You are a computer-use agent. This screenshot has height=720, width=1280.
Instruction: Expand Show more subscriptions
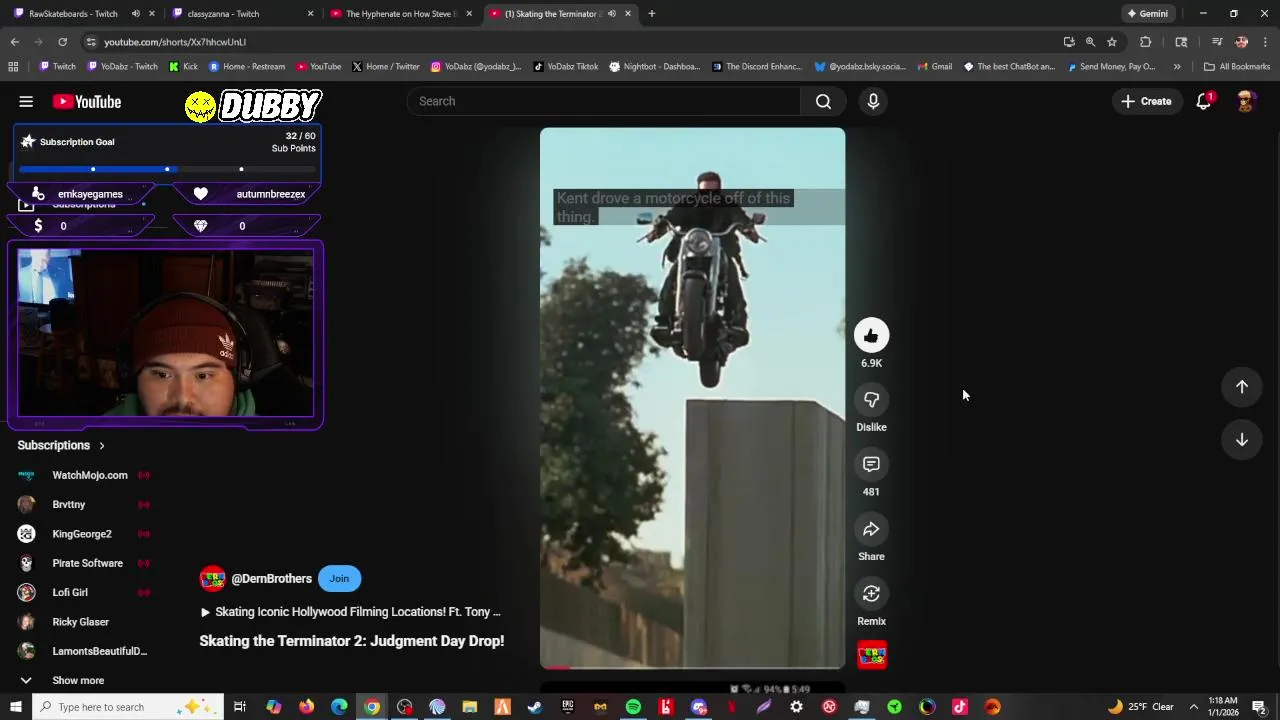click(x=78, y=680)
